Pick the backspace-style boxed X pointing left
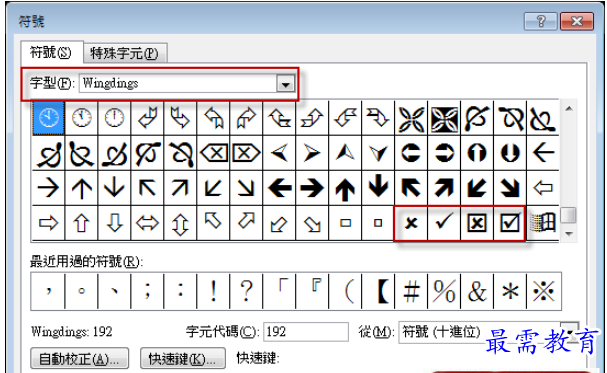 point(213,153)
